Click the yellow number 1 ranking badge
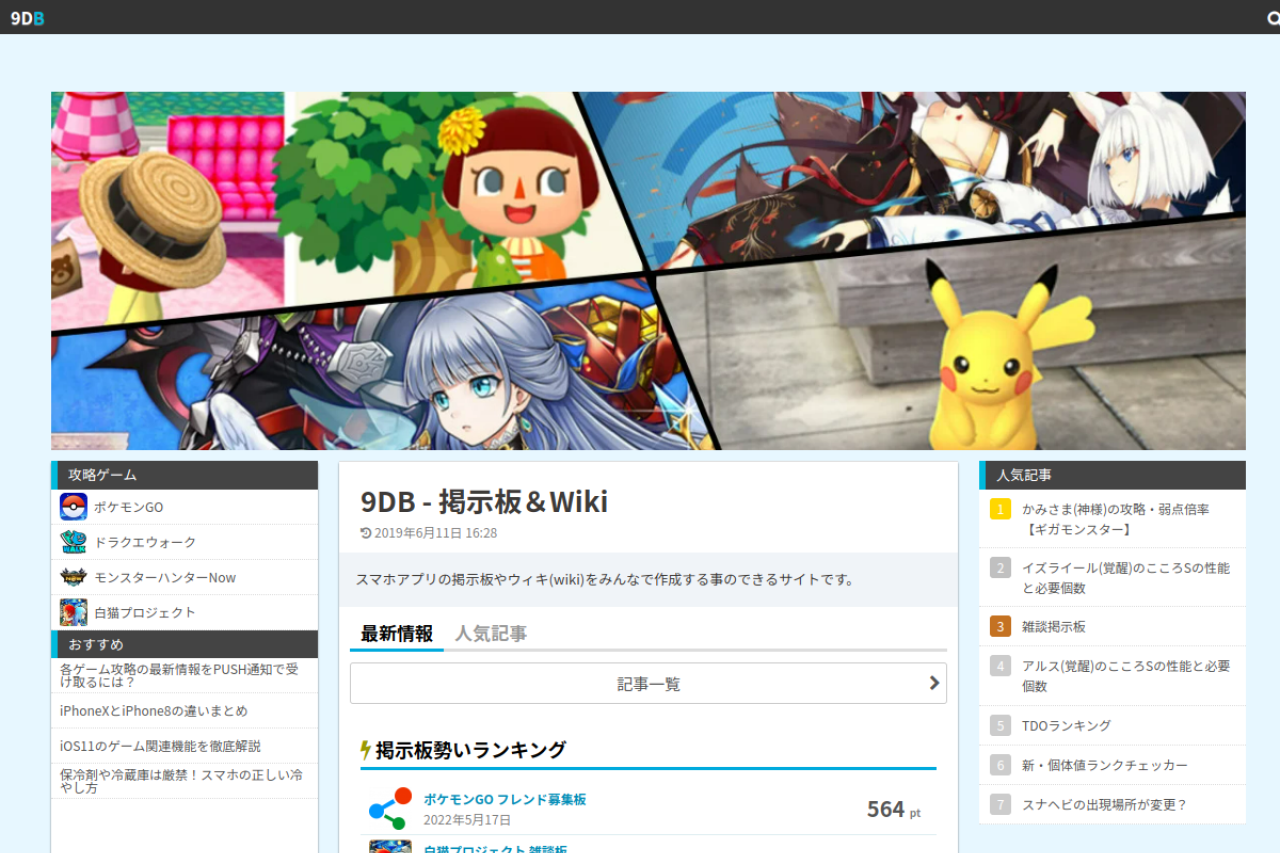The height and width of the screenshot is (853, 1280). pyautogui.click(x=1000, y=509)
